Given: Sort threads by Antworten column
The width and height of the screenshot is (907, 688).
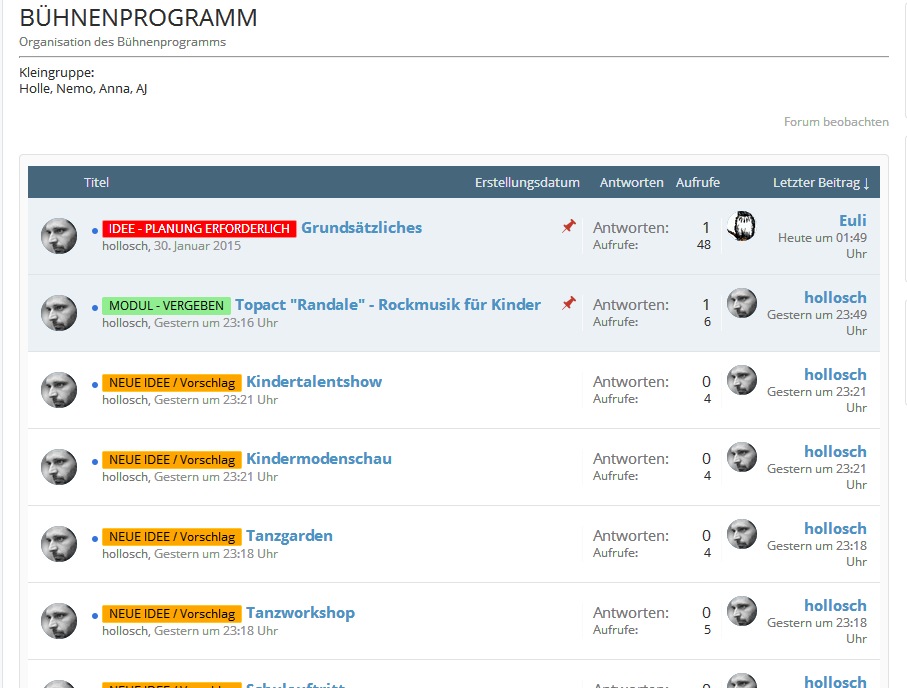Looking at the screenshot, I should click(631, 183).
